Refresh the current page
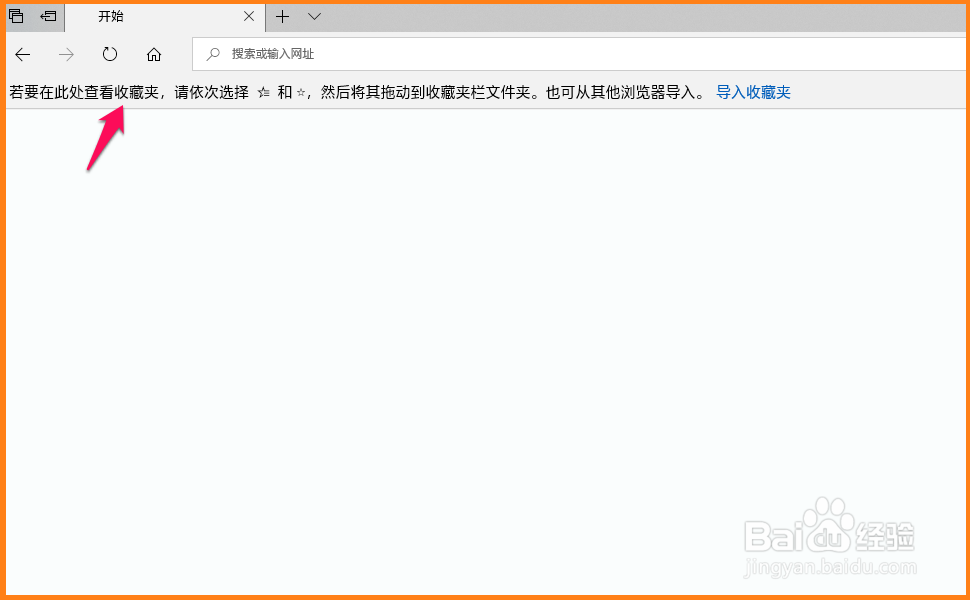This screenshot has height=600, width=970. click(x=110, y=54)
